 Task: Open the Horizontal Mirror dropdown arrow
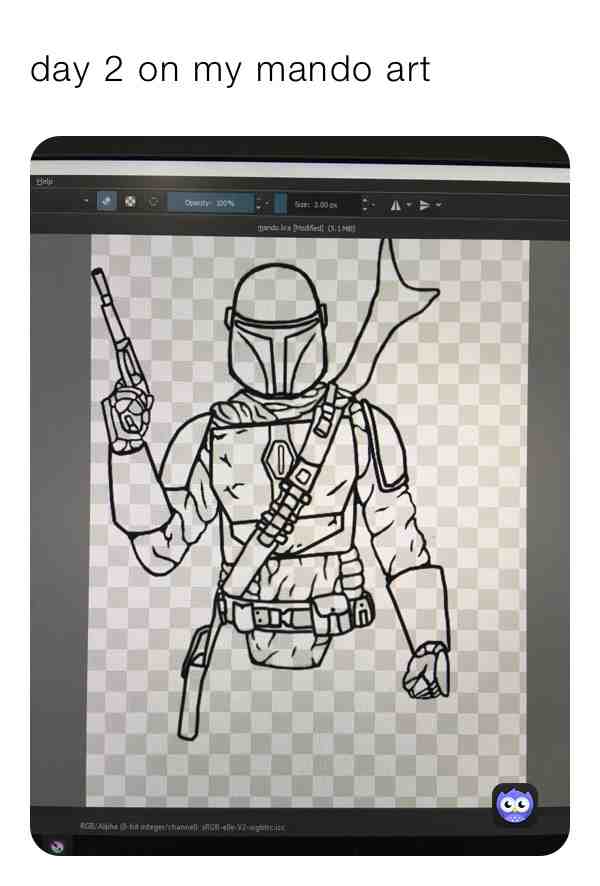coord(409,205)
